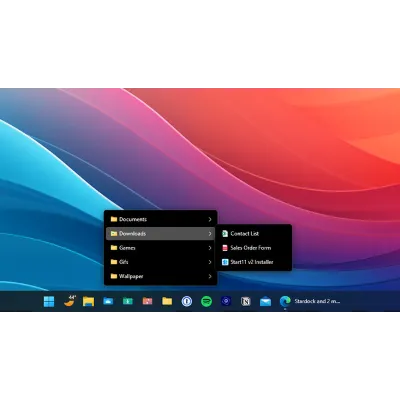Click the yellow pinned folder showing the menu
400x400 pixels.
167,301
